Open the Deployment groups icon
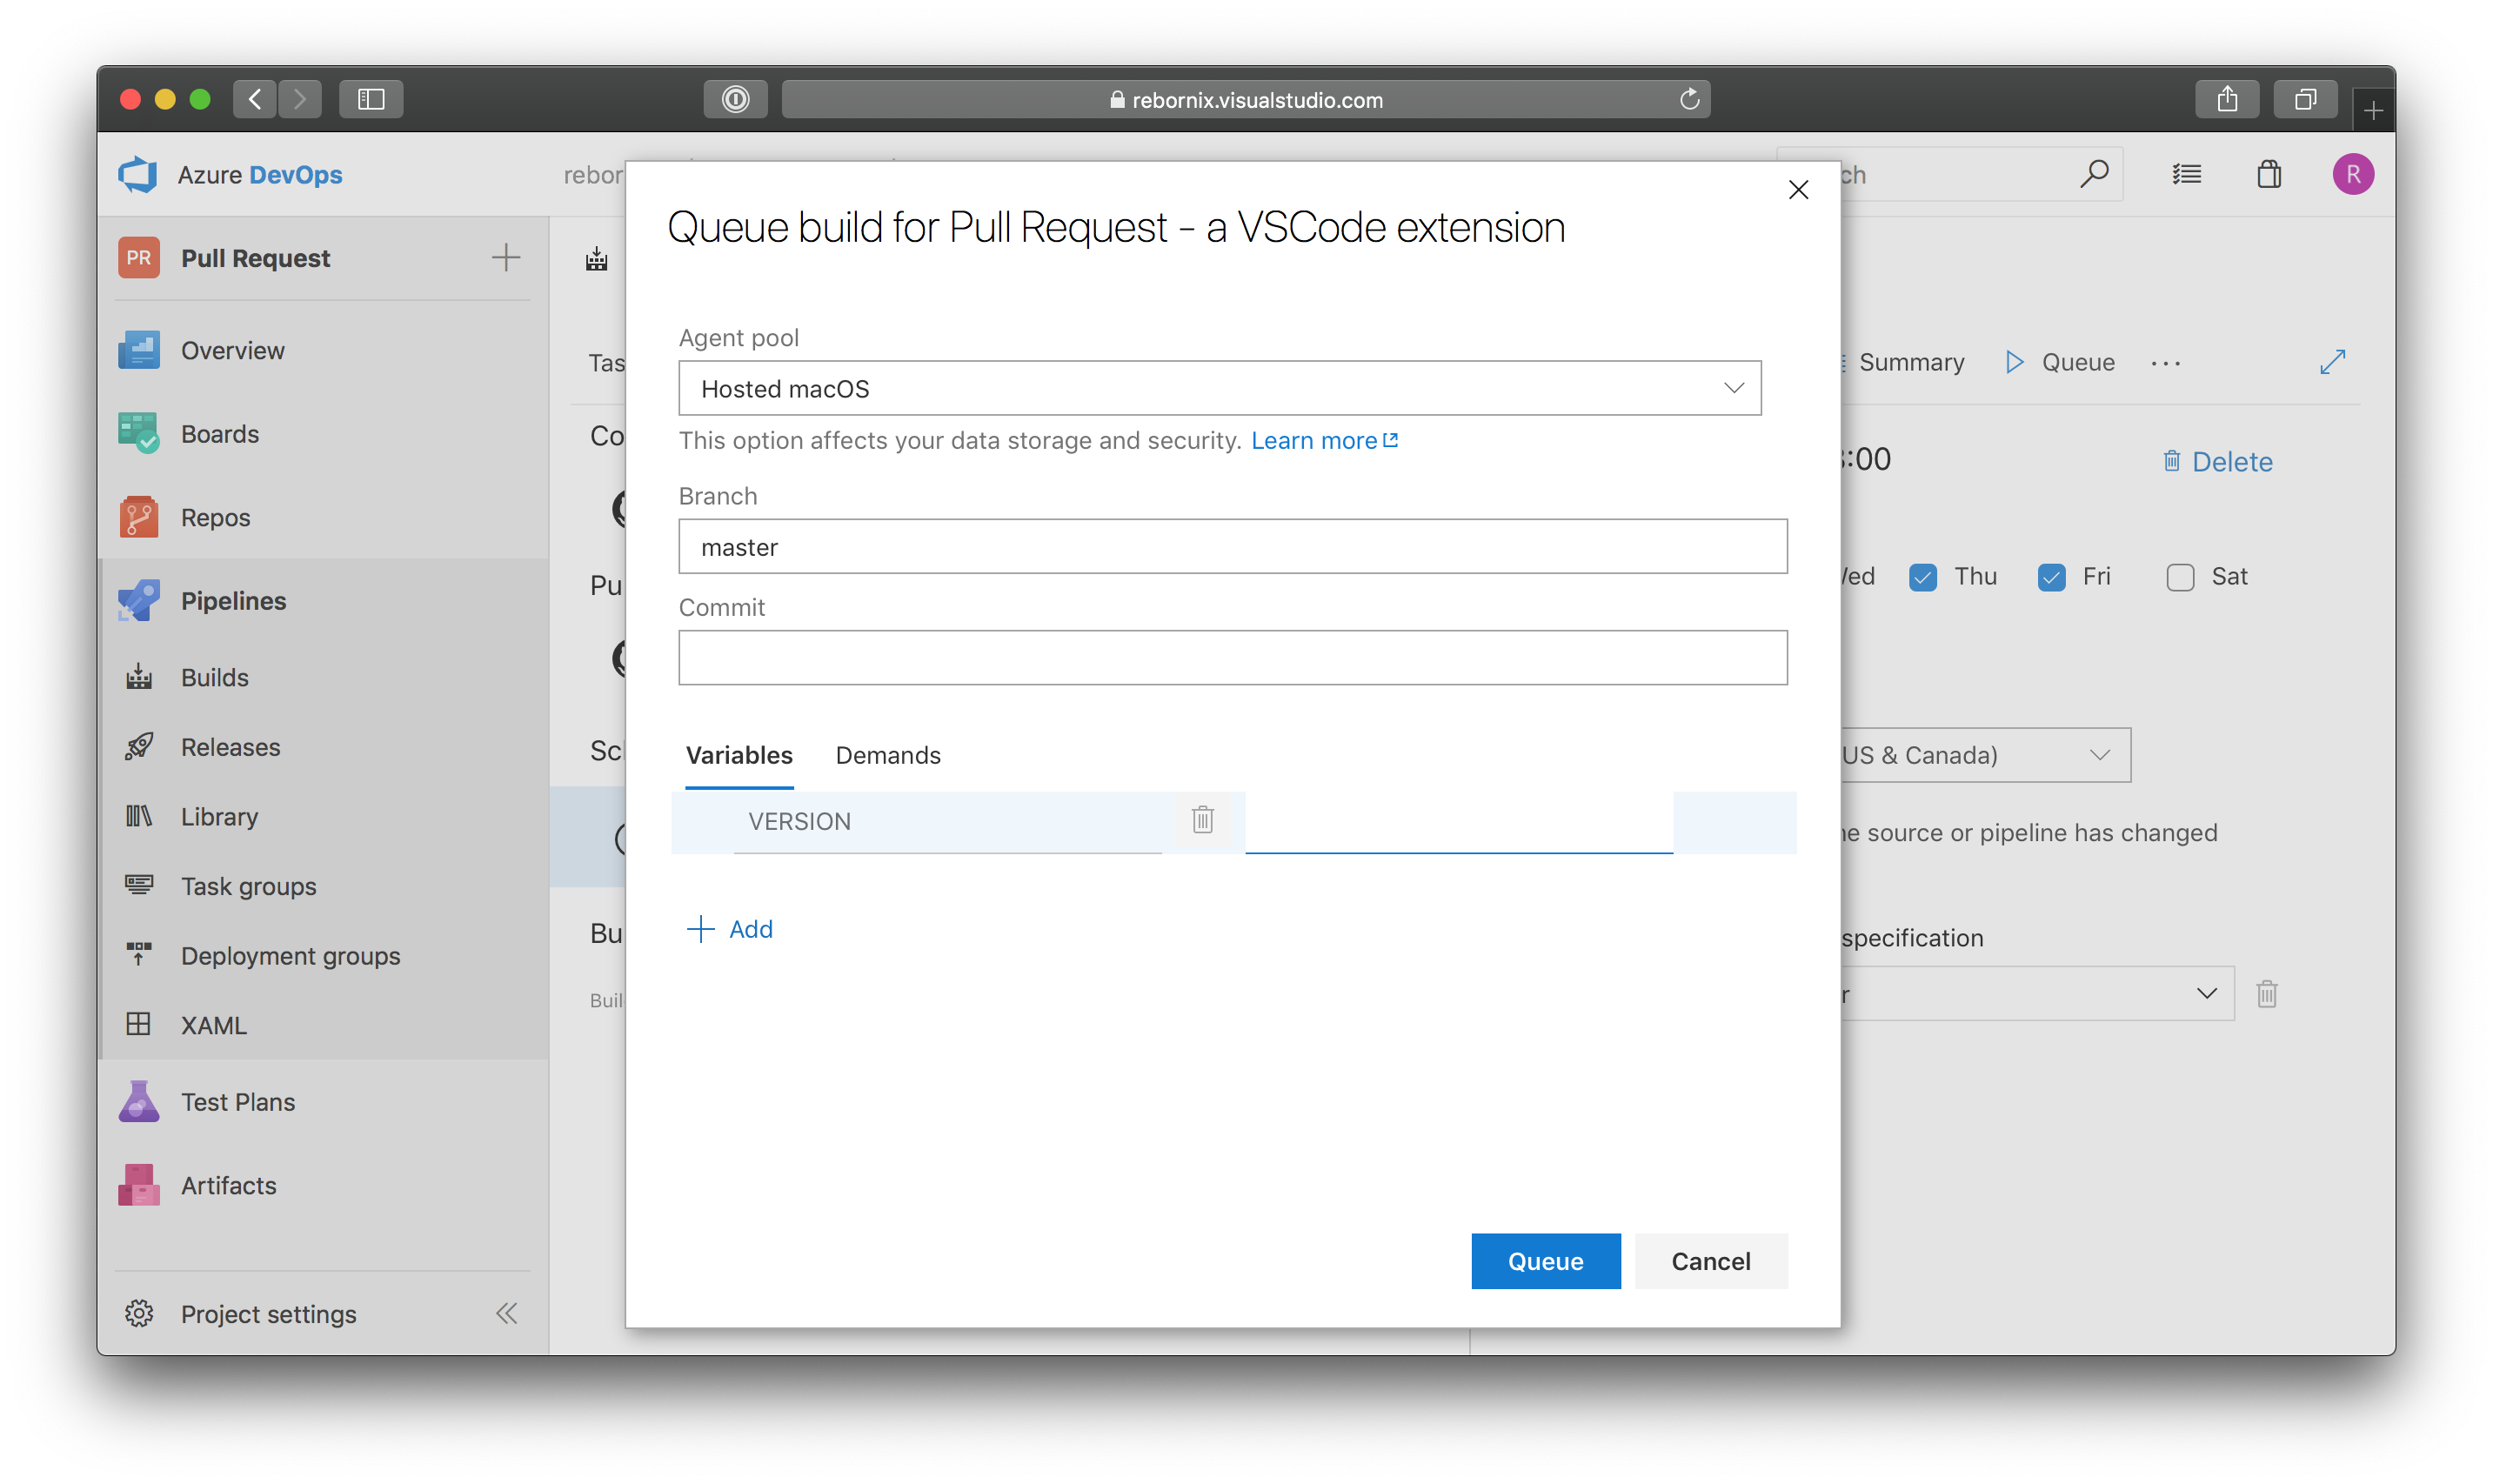 138,955
